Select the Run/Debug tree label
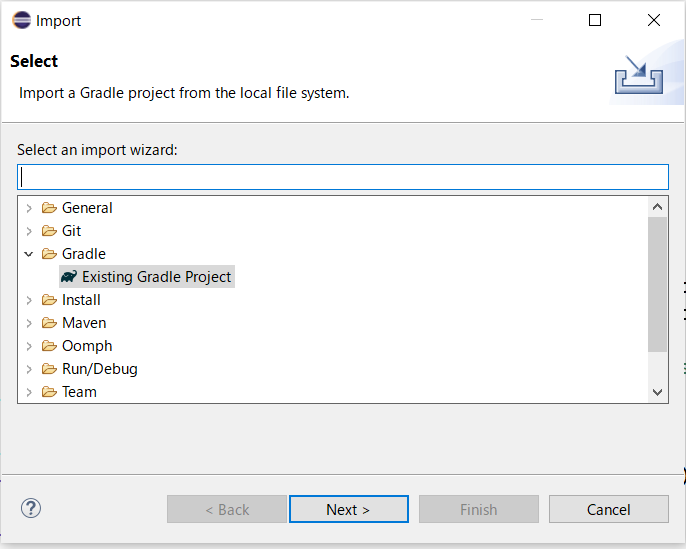The height and width of the screenshot is (549, 686). click(x=100, y=369)
